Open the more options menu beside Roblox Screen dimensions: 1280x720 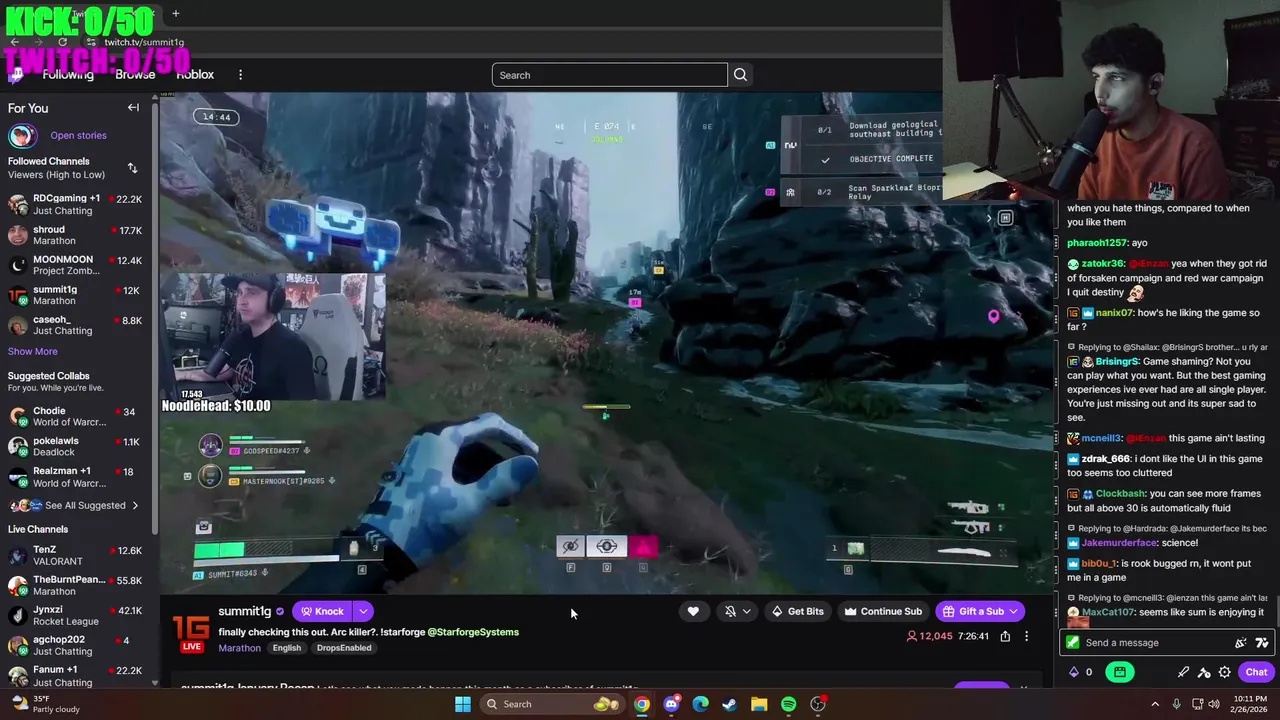[x=240, y=75]
